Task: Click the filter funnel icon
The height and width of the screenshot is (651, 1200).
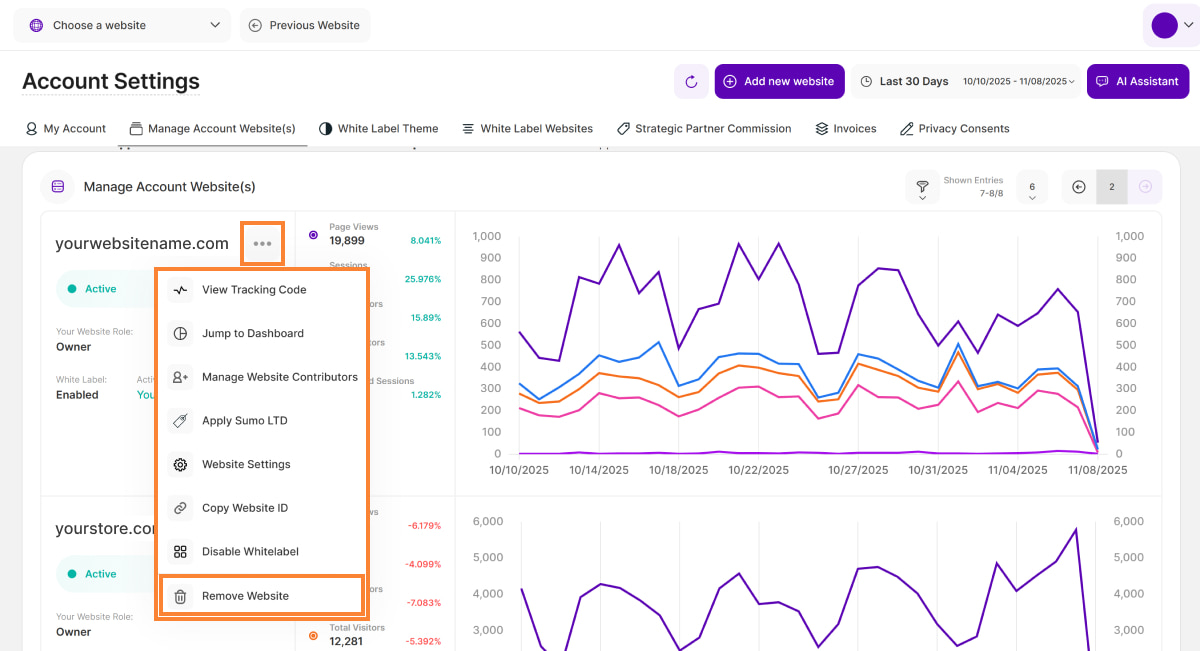Action: point(921,186)
